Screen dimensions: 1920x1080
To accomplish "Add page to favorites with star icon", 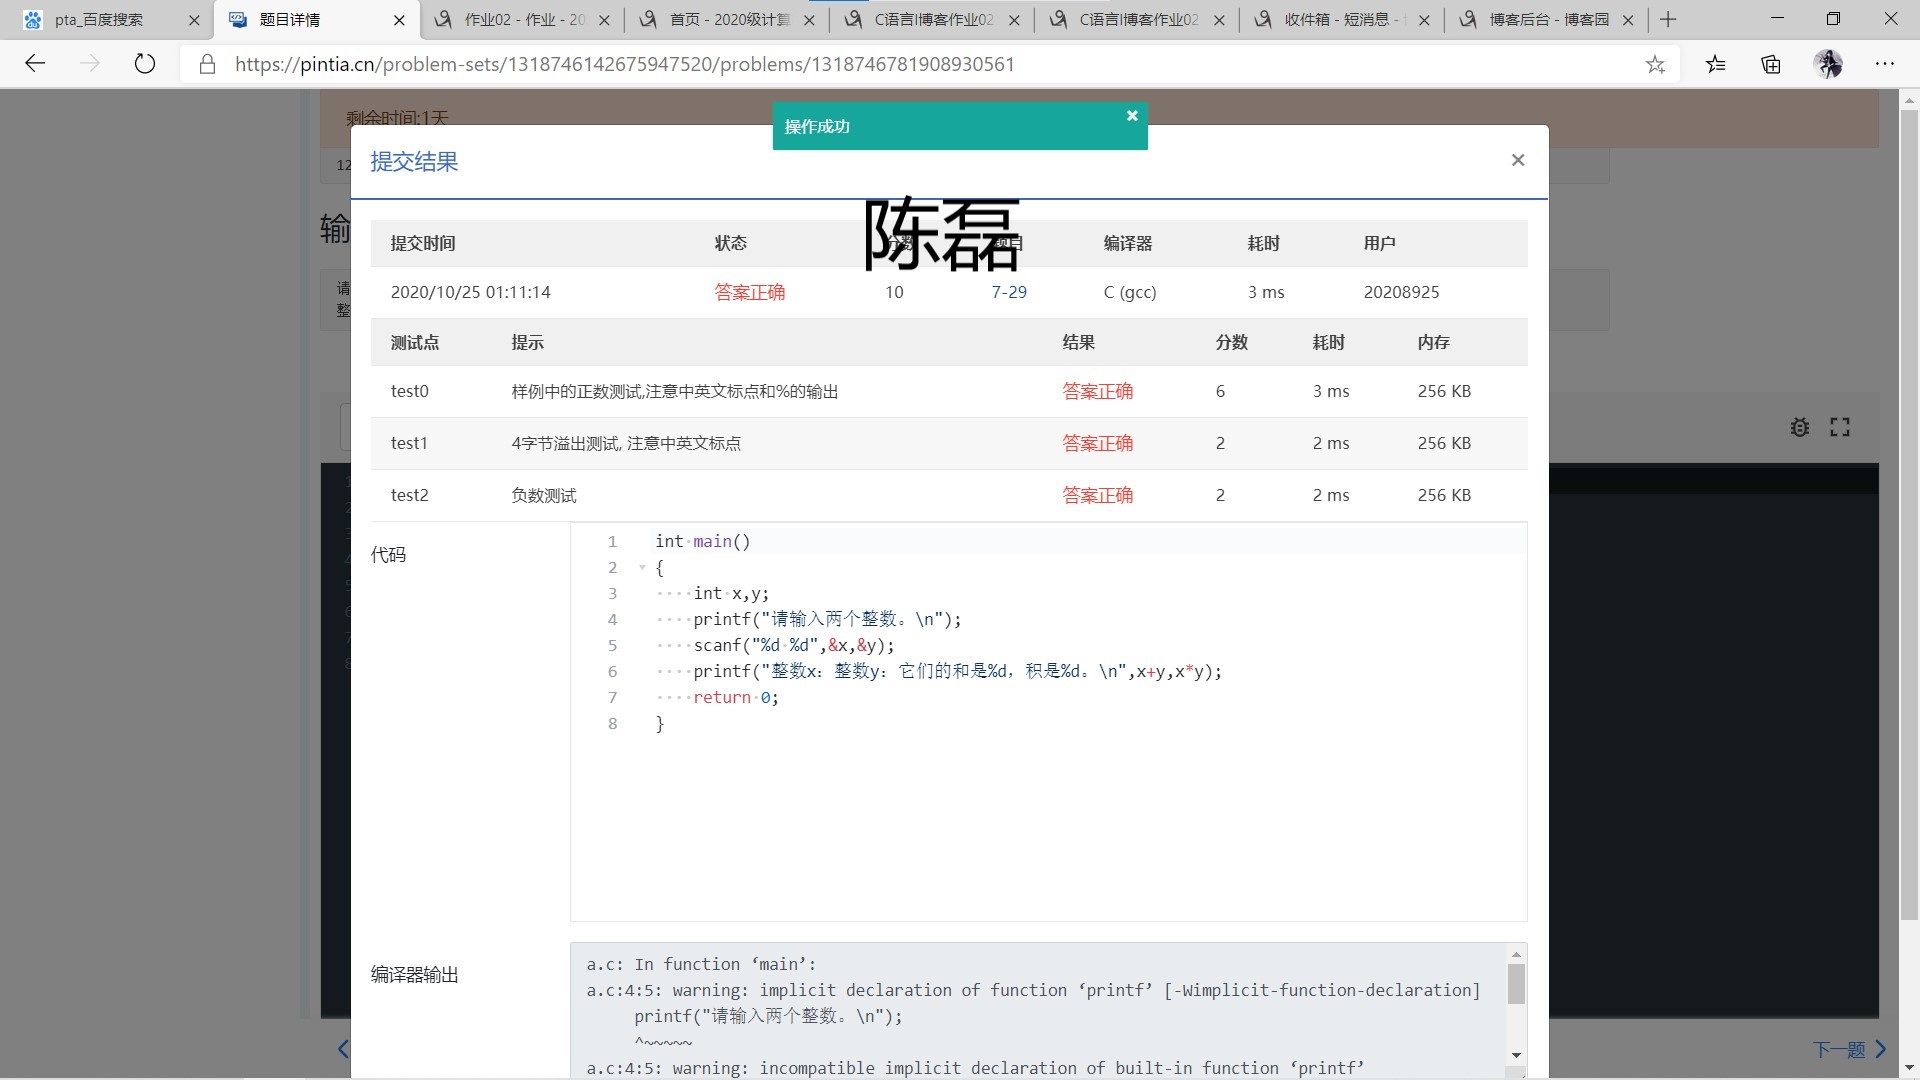I will (x=1655, y=65).
